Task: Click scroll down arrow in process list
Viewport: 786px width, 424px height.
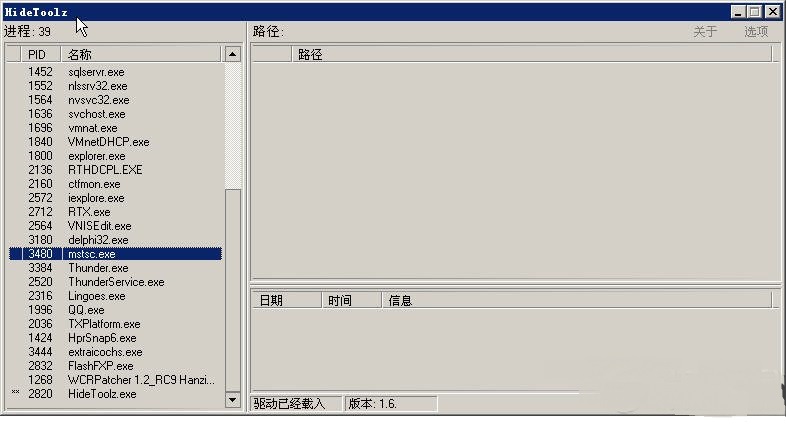Action: [233, 400]
